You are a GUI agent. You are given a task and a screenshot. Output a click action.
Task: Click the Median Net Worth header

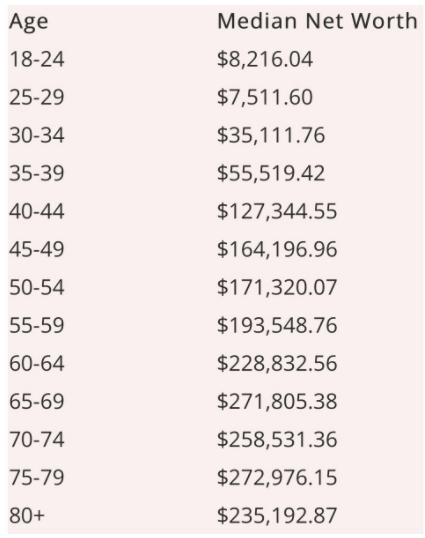(x=317, y=21)
